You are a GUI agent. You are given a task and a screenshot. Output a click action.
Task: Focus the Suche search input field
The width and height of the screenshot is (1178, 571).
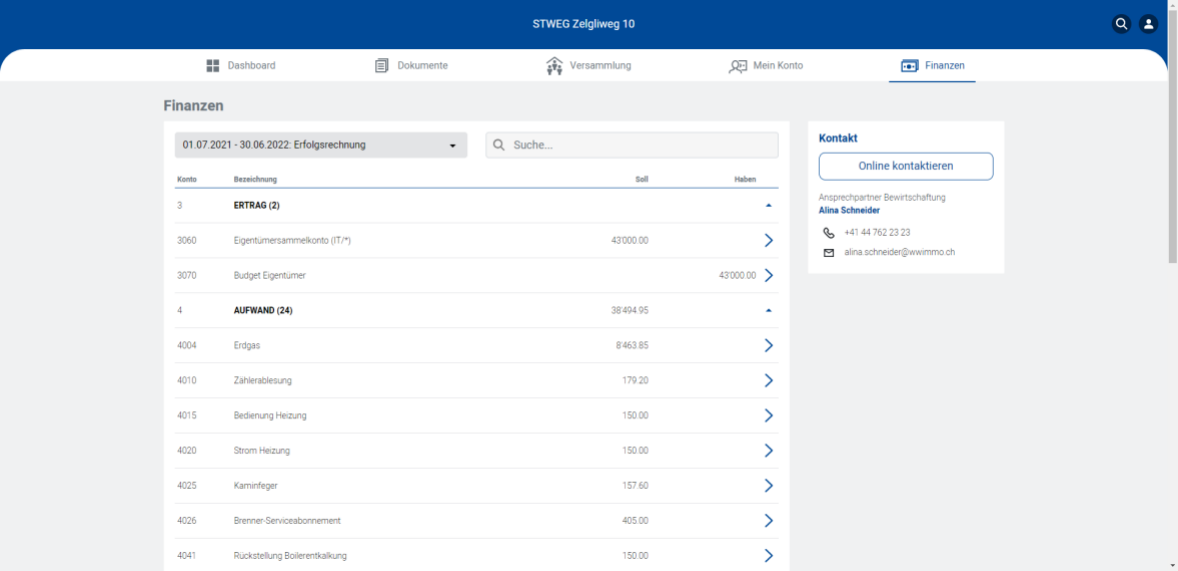point(632,145)
